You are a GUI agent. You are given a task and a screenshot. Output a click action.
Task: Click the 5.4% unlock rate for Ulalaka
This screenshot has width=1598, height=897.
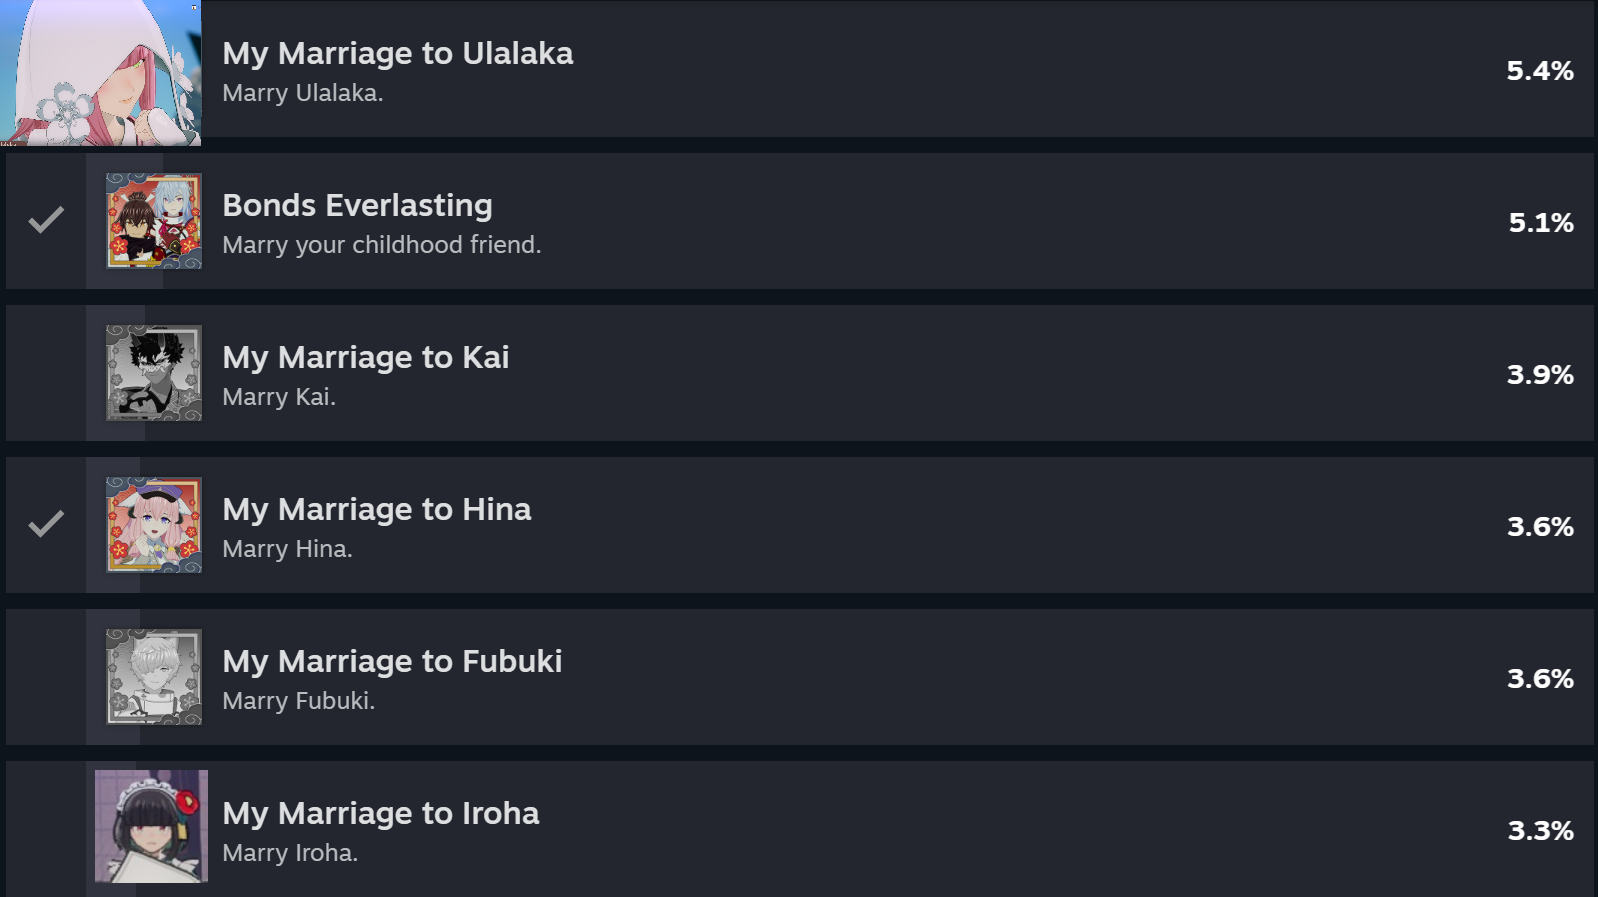1540,71
